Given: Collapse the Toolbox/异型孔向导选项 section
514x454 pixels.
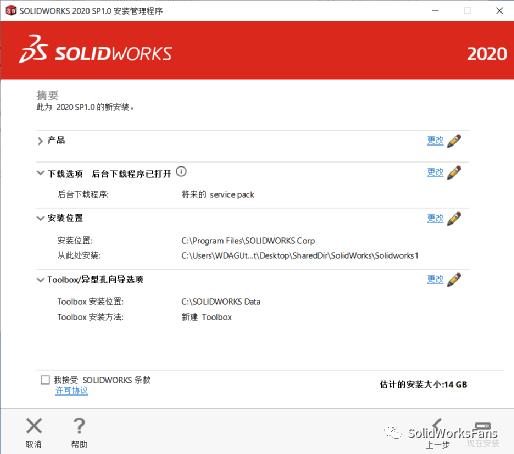Looking at the screenshot, I should click(40, 280).
